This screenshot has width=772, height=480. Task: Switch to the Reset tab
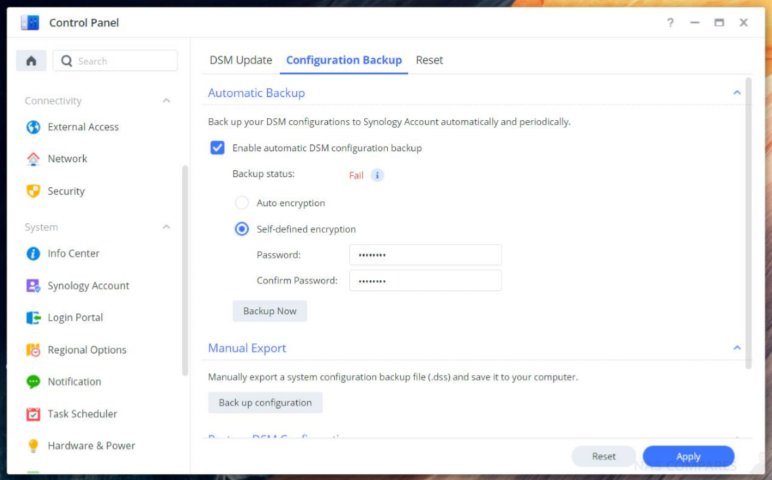(429, 60)
